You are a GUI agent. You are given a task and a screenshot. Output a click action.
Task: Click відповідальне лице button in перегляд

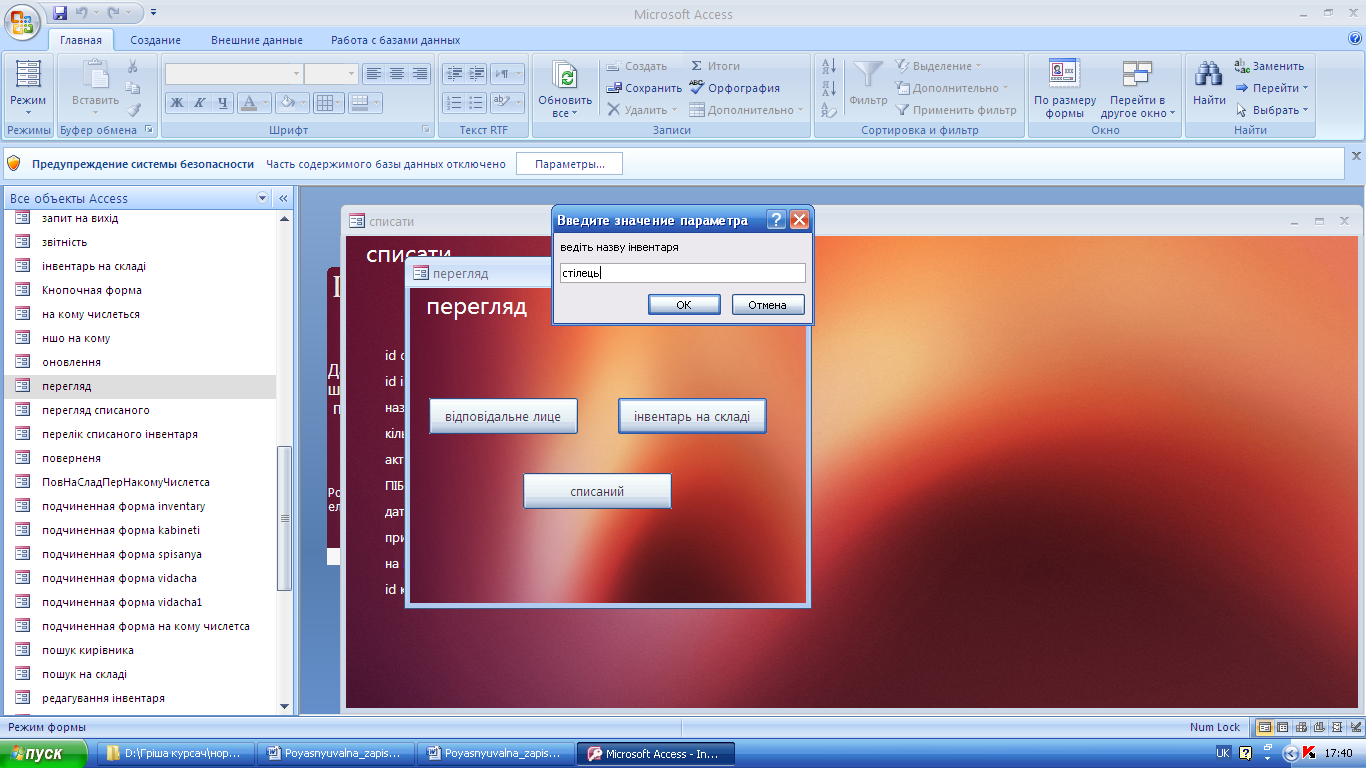point(503,416)
